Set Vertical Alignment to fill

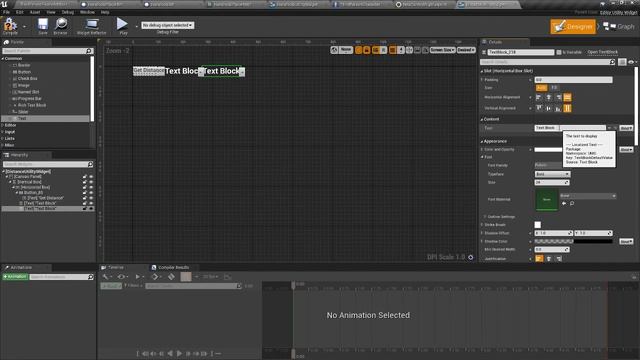pyautogui.click(x=567, y=108)
